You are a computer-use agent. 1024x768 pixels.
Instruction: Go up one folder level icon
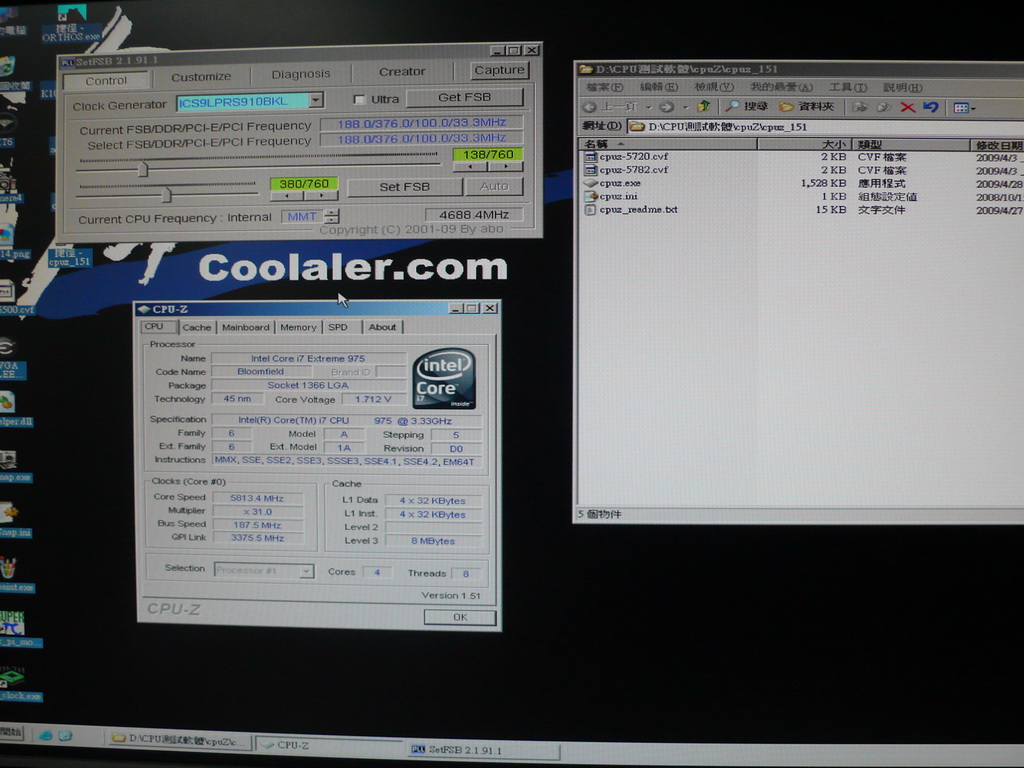pos(703,106)
